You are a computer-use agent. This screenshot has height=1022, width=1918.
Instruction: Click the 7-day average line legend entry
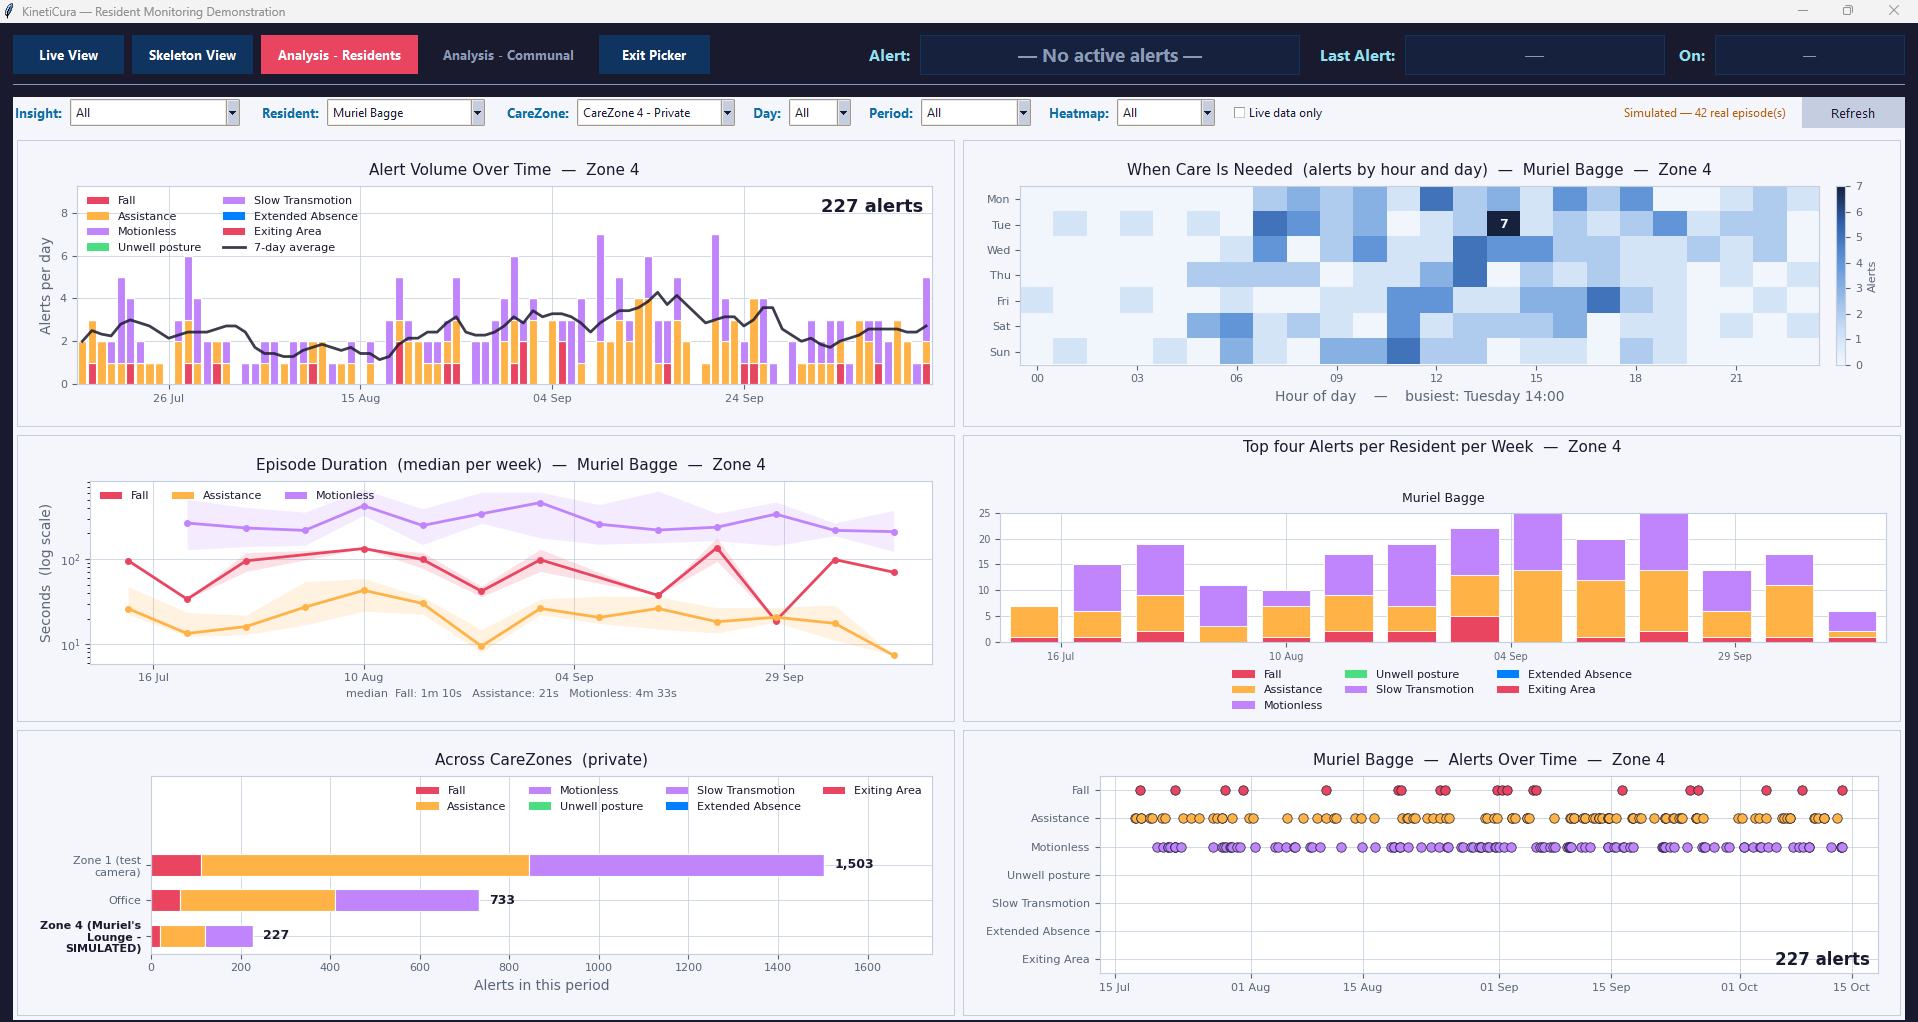[x=279, y=247]
